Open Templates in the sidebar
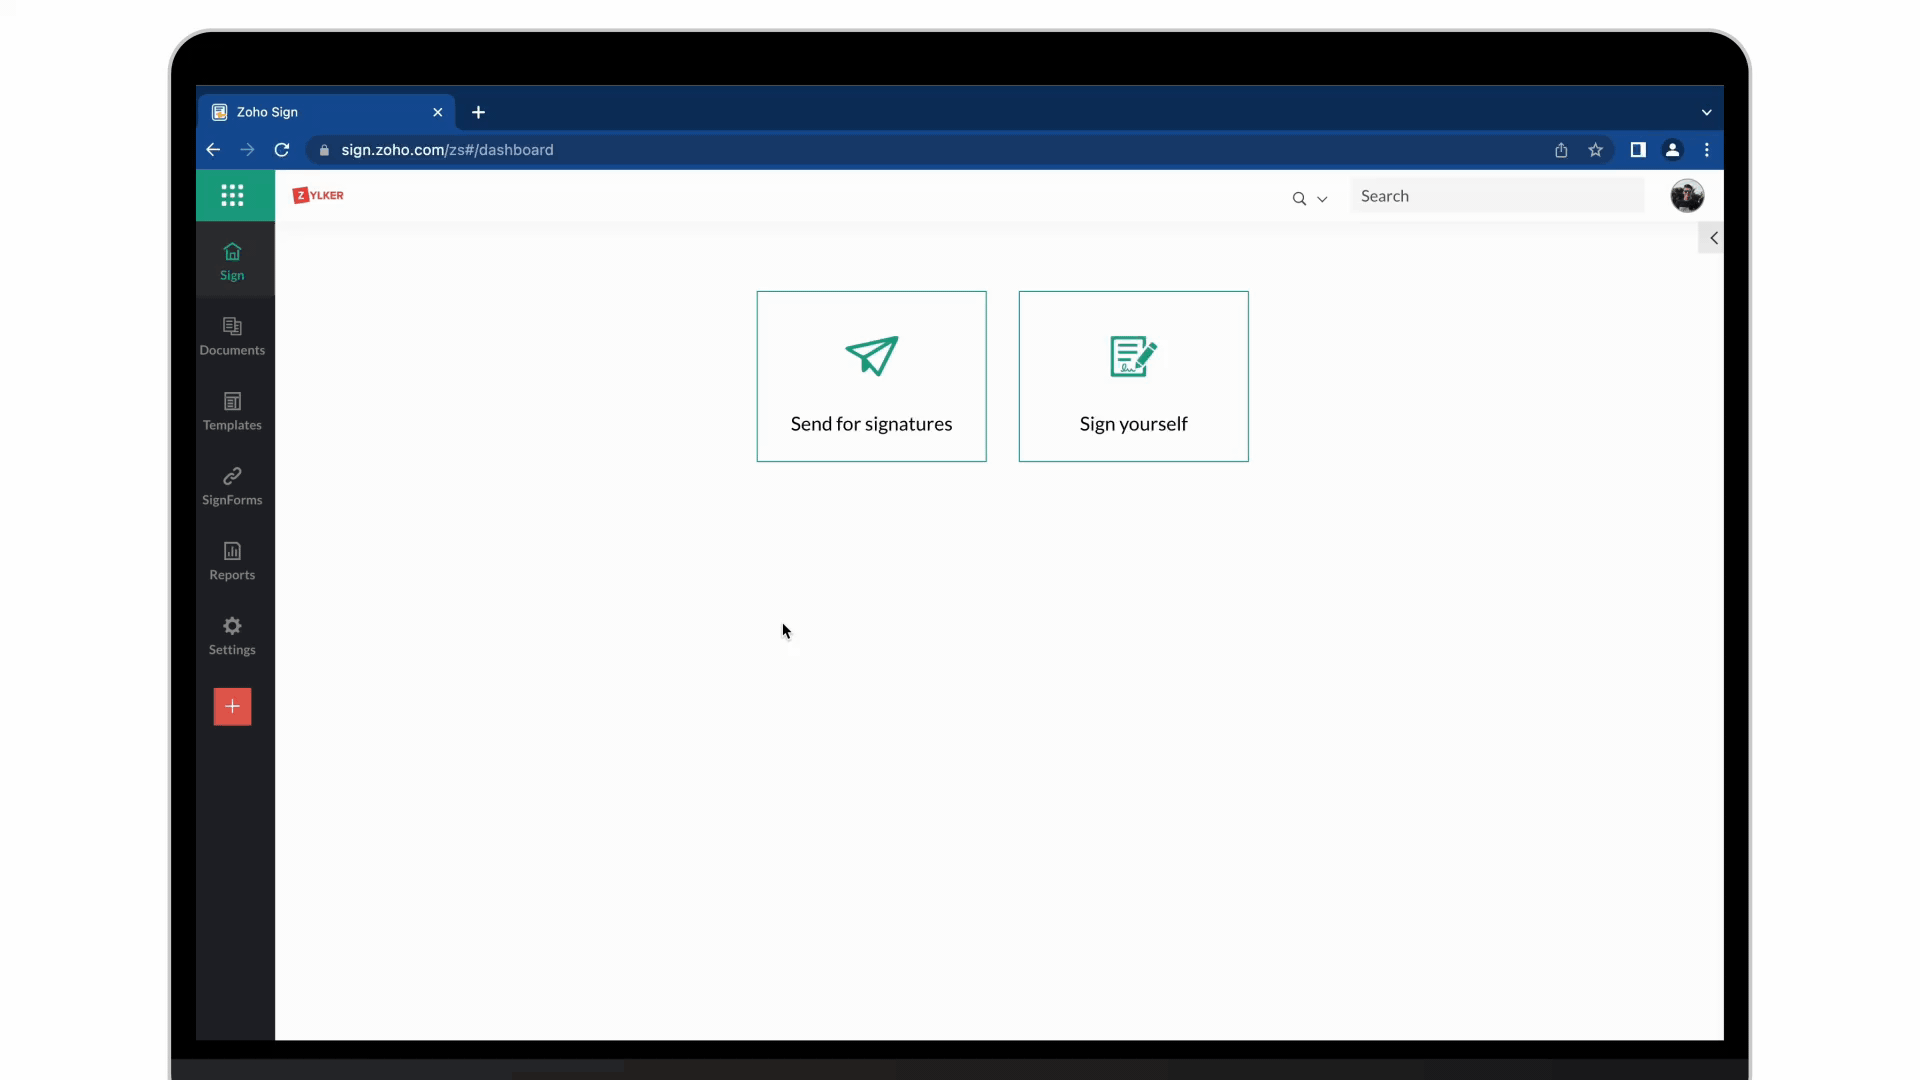This screenshot has width=1920, height=1080. tap(232, 411)
